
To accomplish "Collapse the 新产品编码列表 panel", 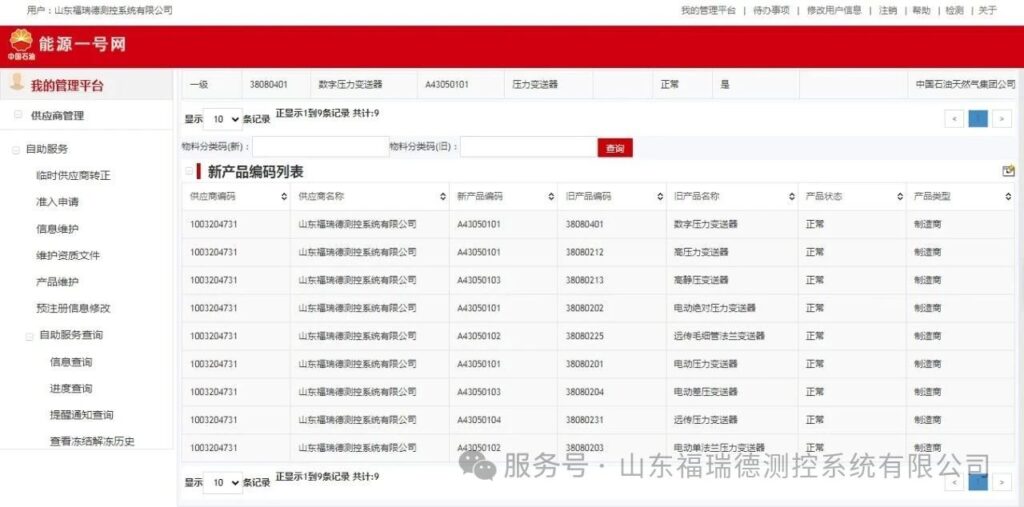I will [x=189, y=172].
